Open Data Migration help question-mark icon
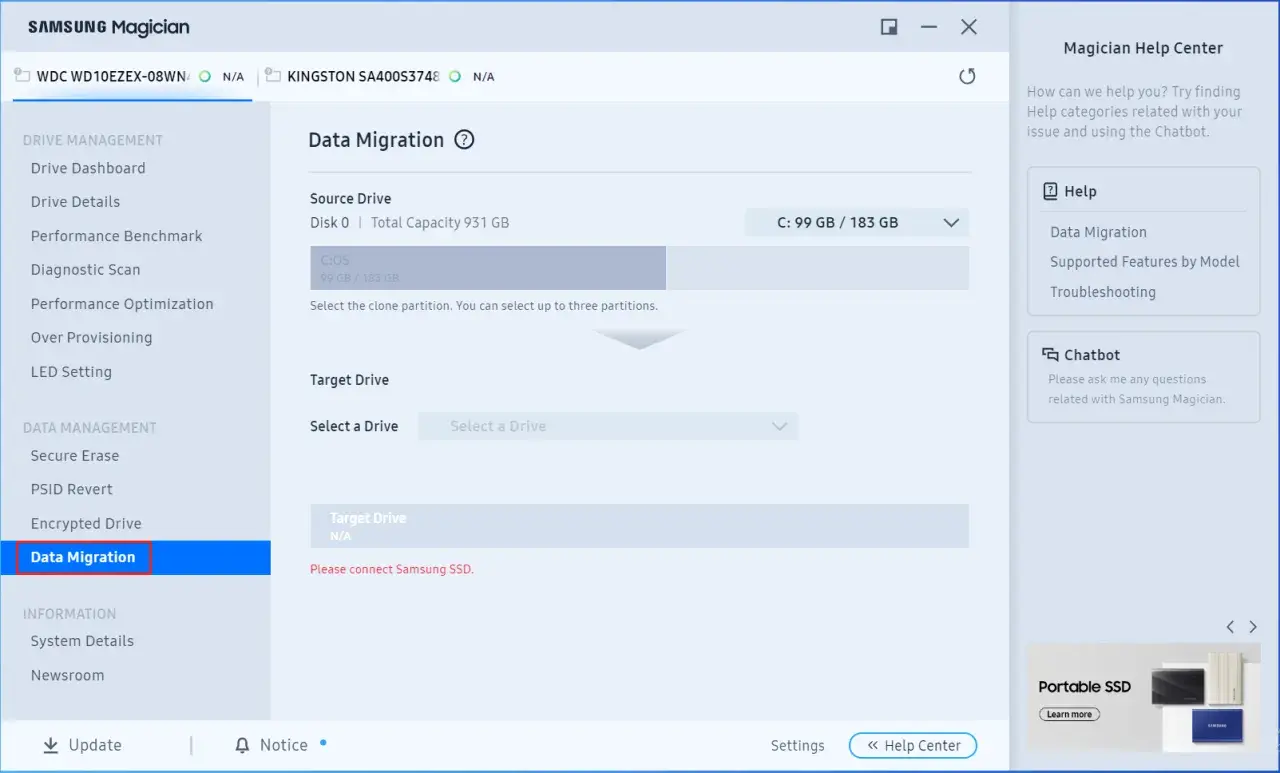 pyautogui.click(x=464, y=140)
